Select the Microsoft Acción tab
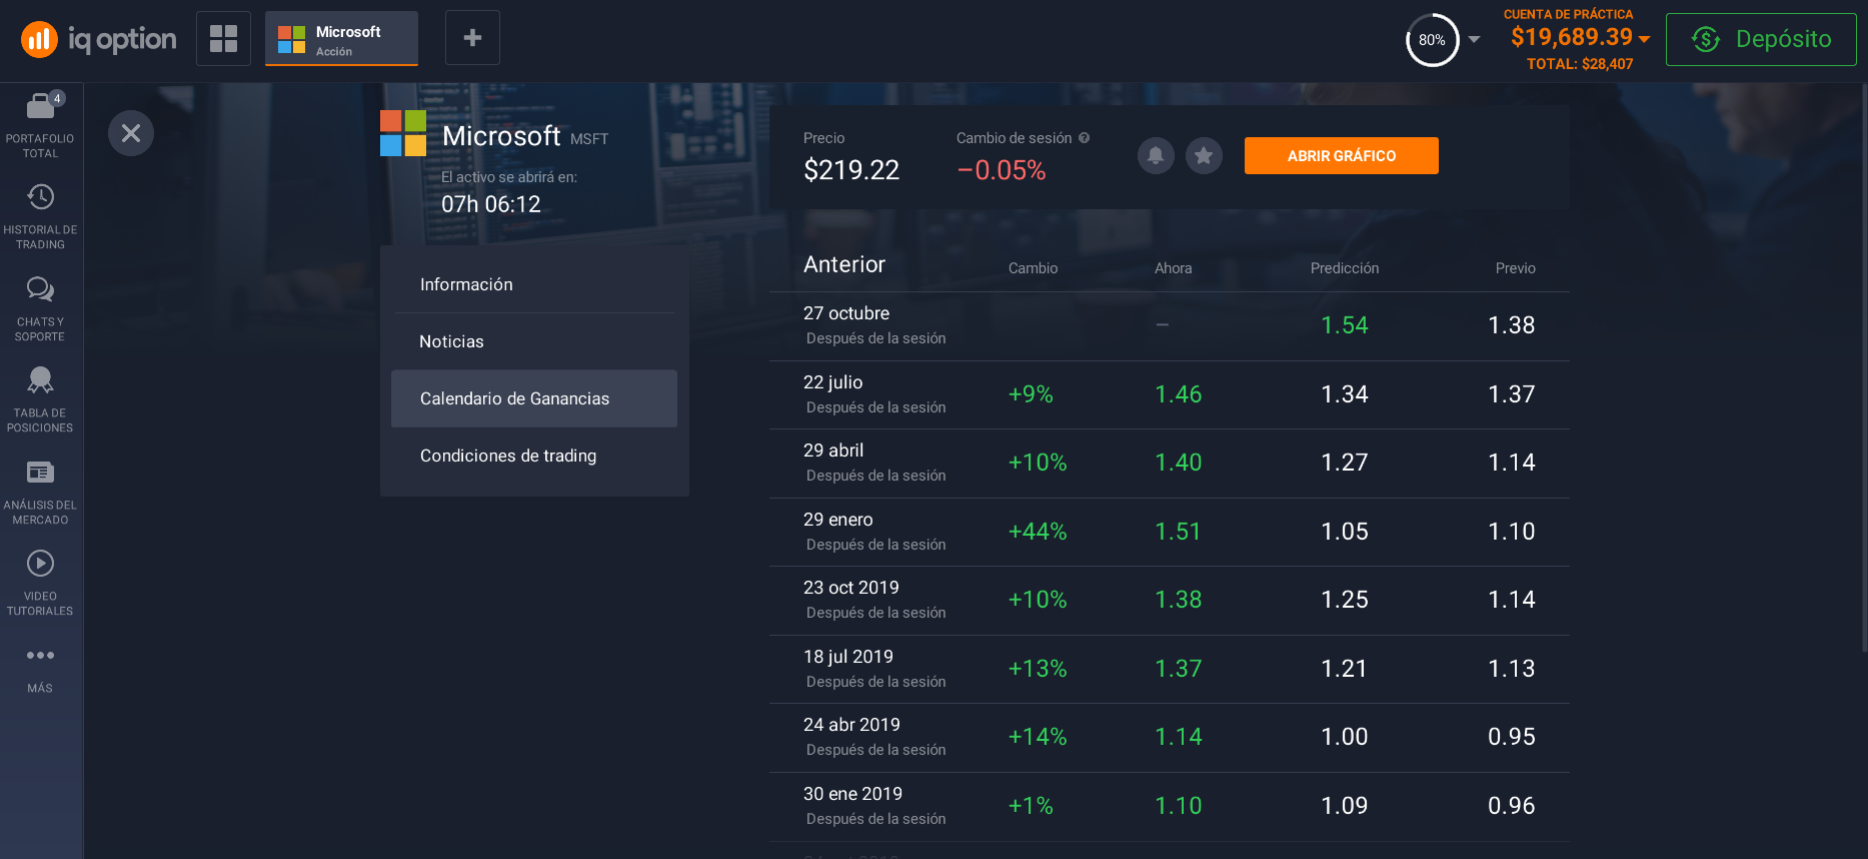The width and height of the screenshot is (1868, 859). tap(341, 39)
